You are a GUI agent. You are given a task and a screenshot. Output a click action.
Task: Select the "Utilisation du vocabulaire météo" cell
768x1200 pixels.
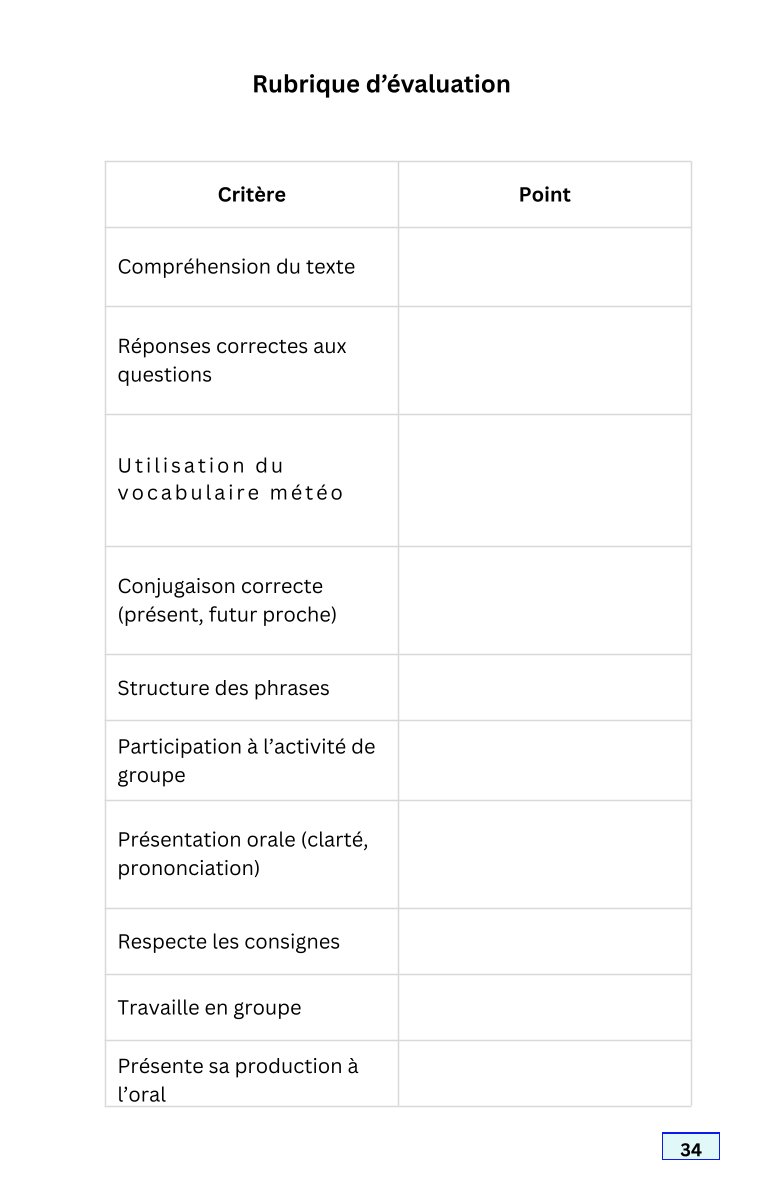230,479
